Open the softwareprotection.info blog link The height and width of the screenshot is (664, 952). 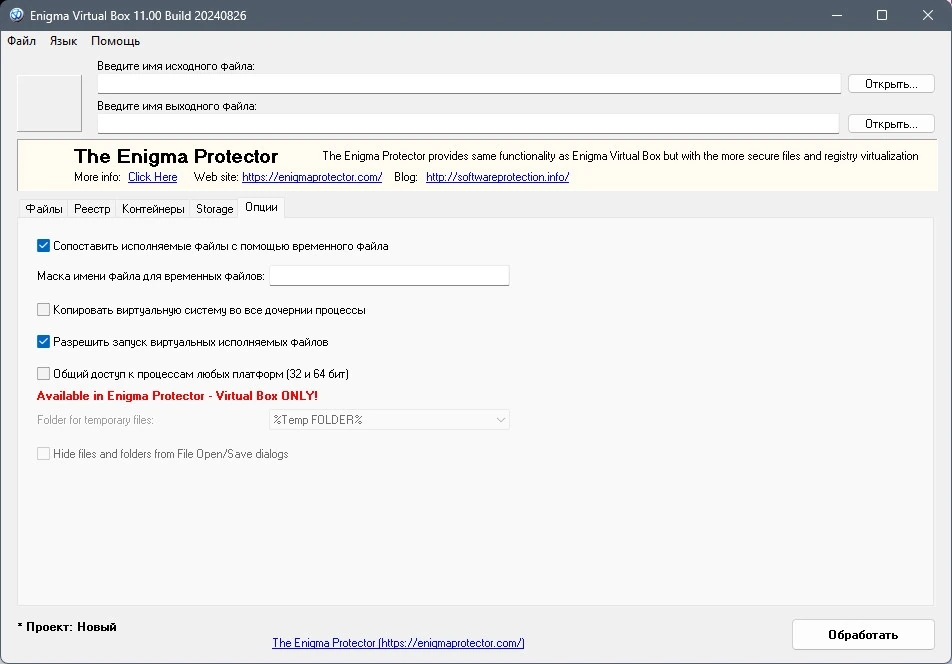click(497, 177)
